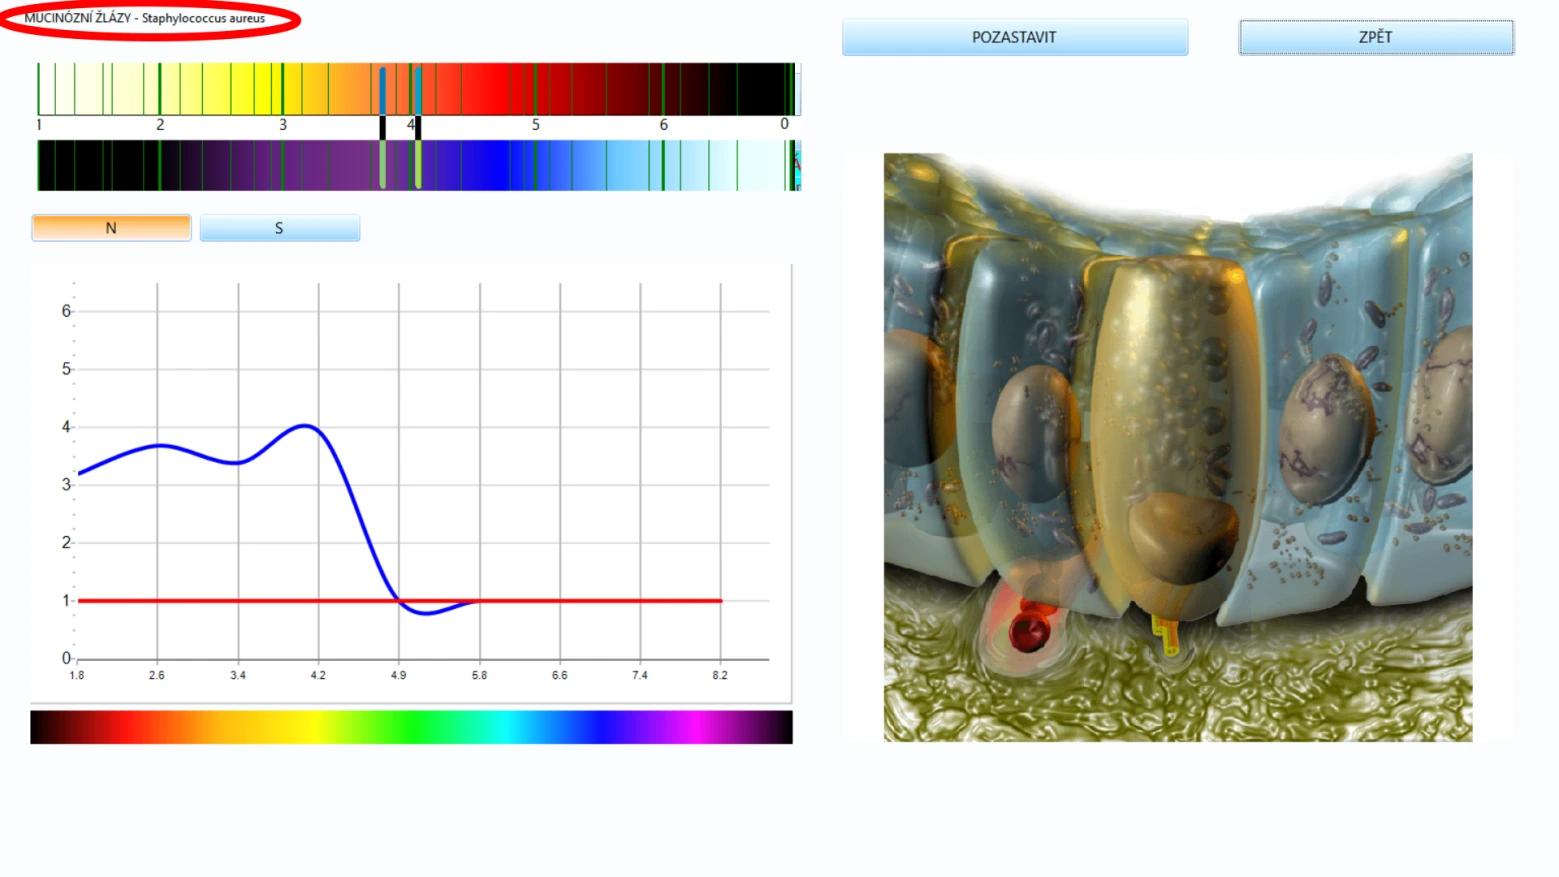Click the POZASTAVIT pause button
The image size is (1559, 877).
1015,37
